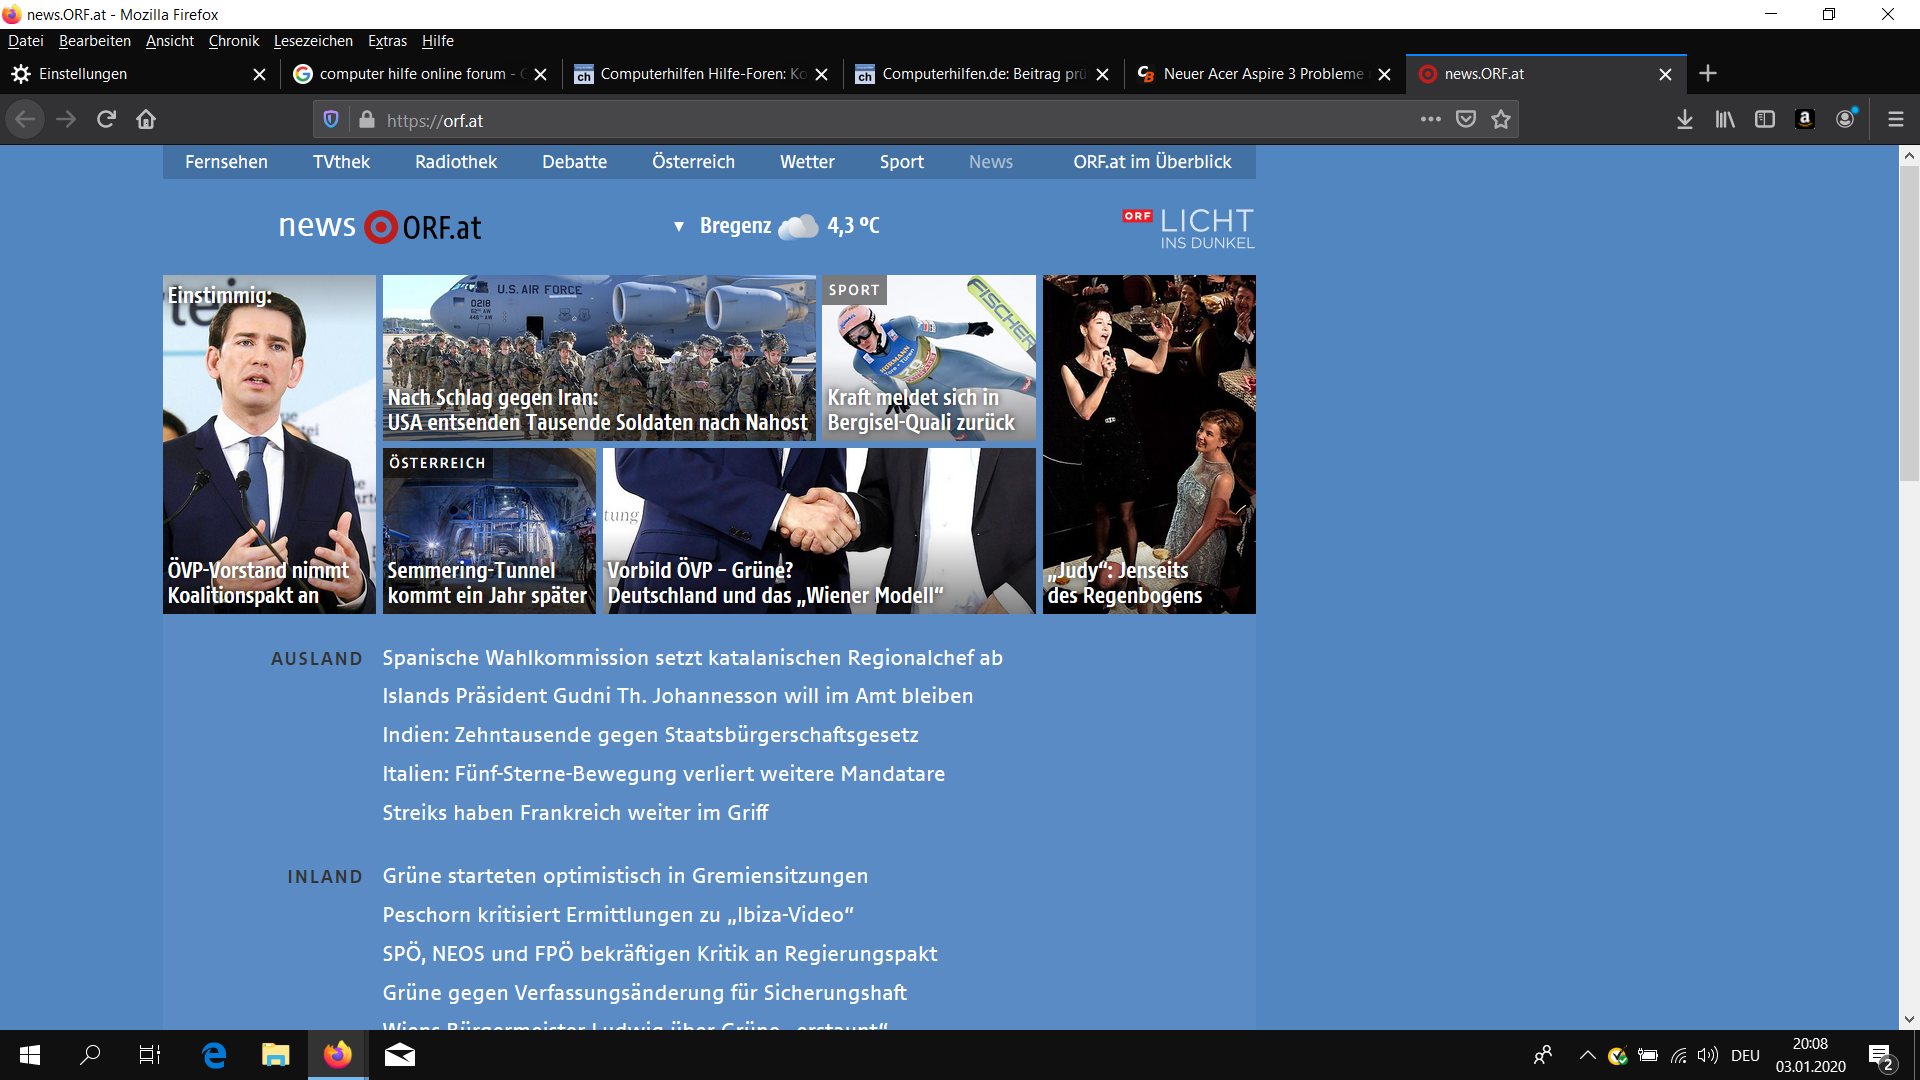Open the Downloads panel icon

tap(1684, 120)
